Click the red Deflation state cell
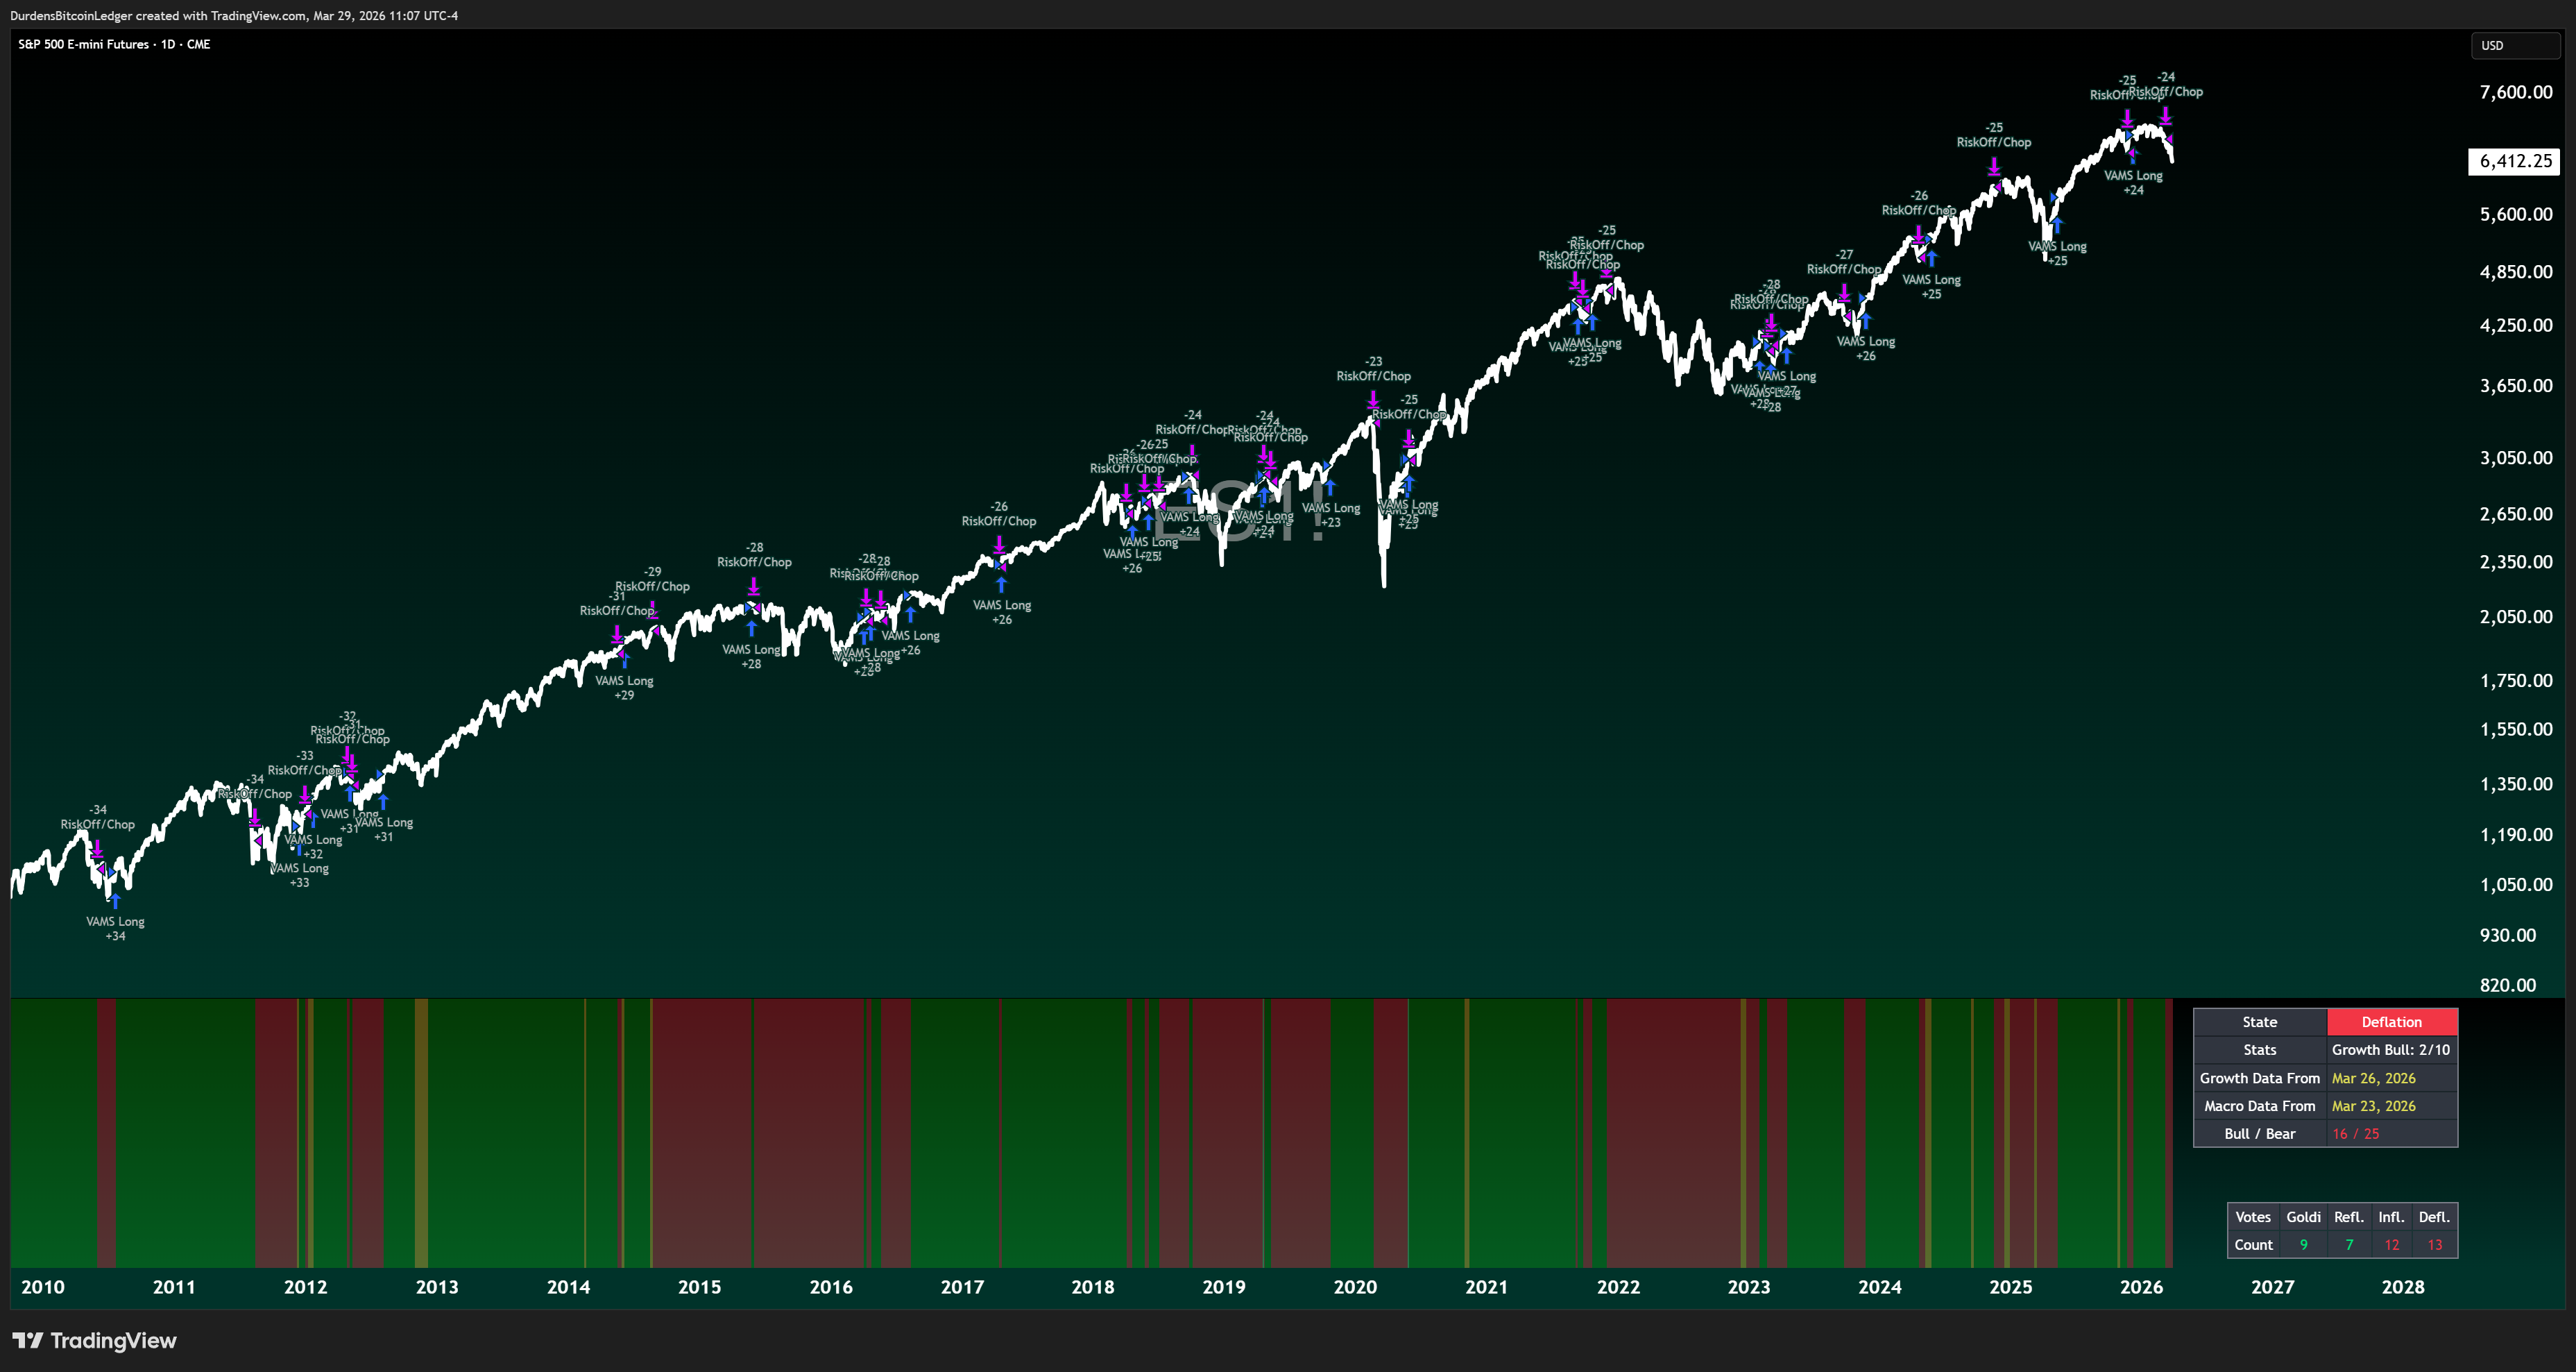Viewport: 2576px width, 1372px height. pos(2391,1022)
